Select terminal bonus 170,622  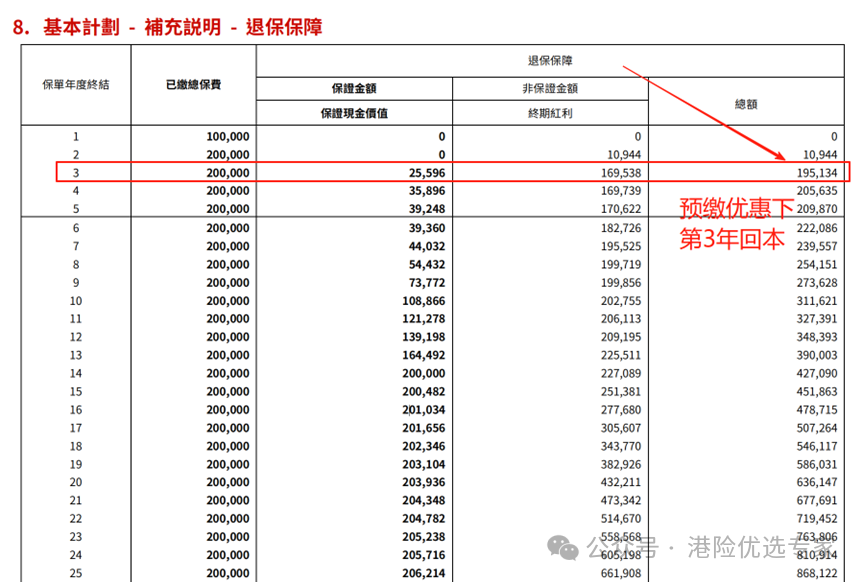(x=621, y=209)
